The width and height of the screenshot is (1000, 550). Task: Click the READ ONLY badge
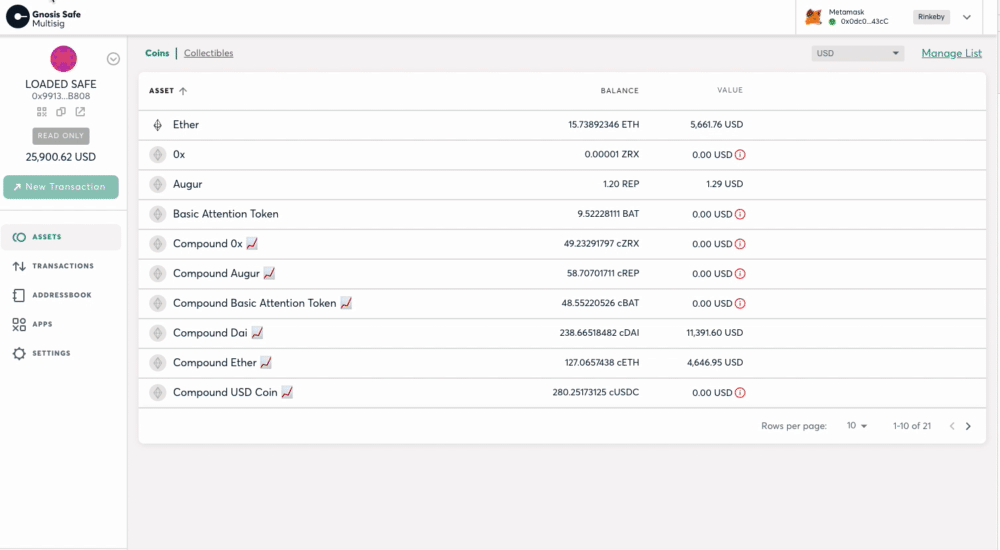(61, 136)
